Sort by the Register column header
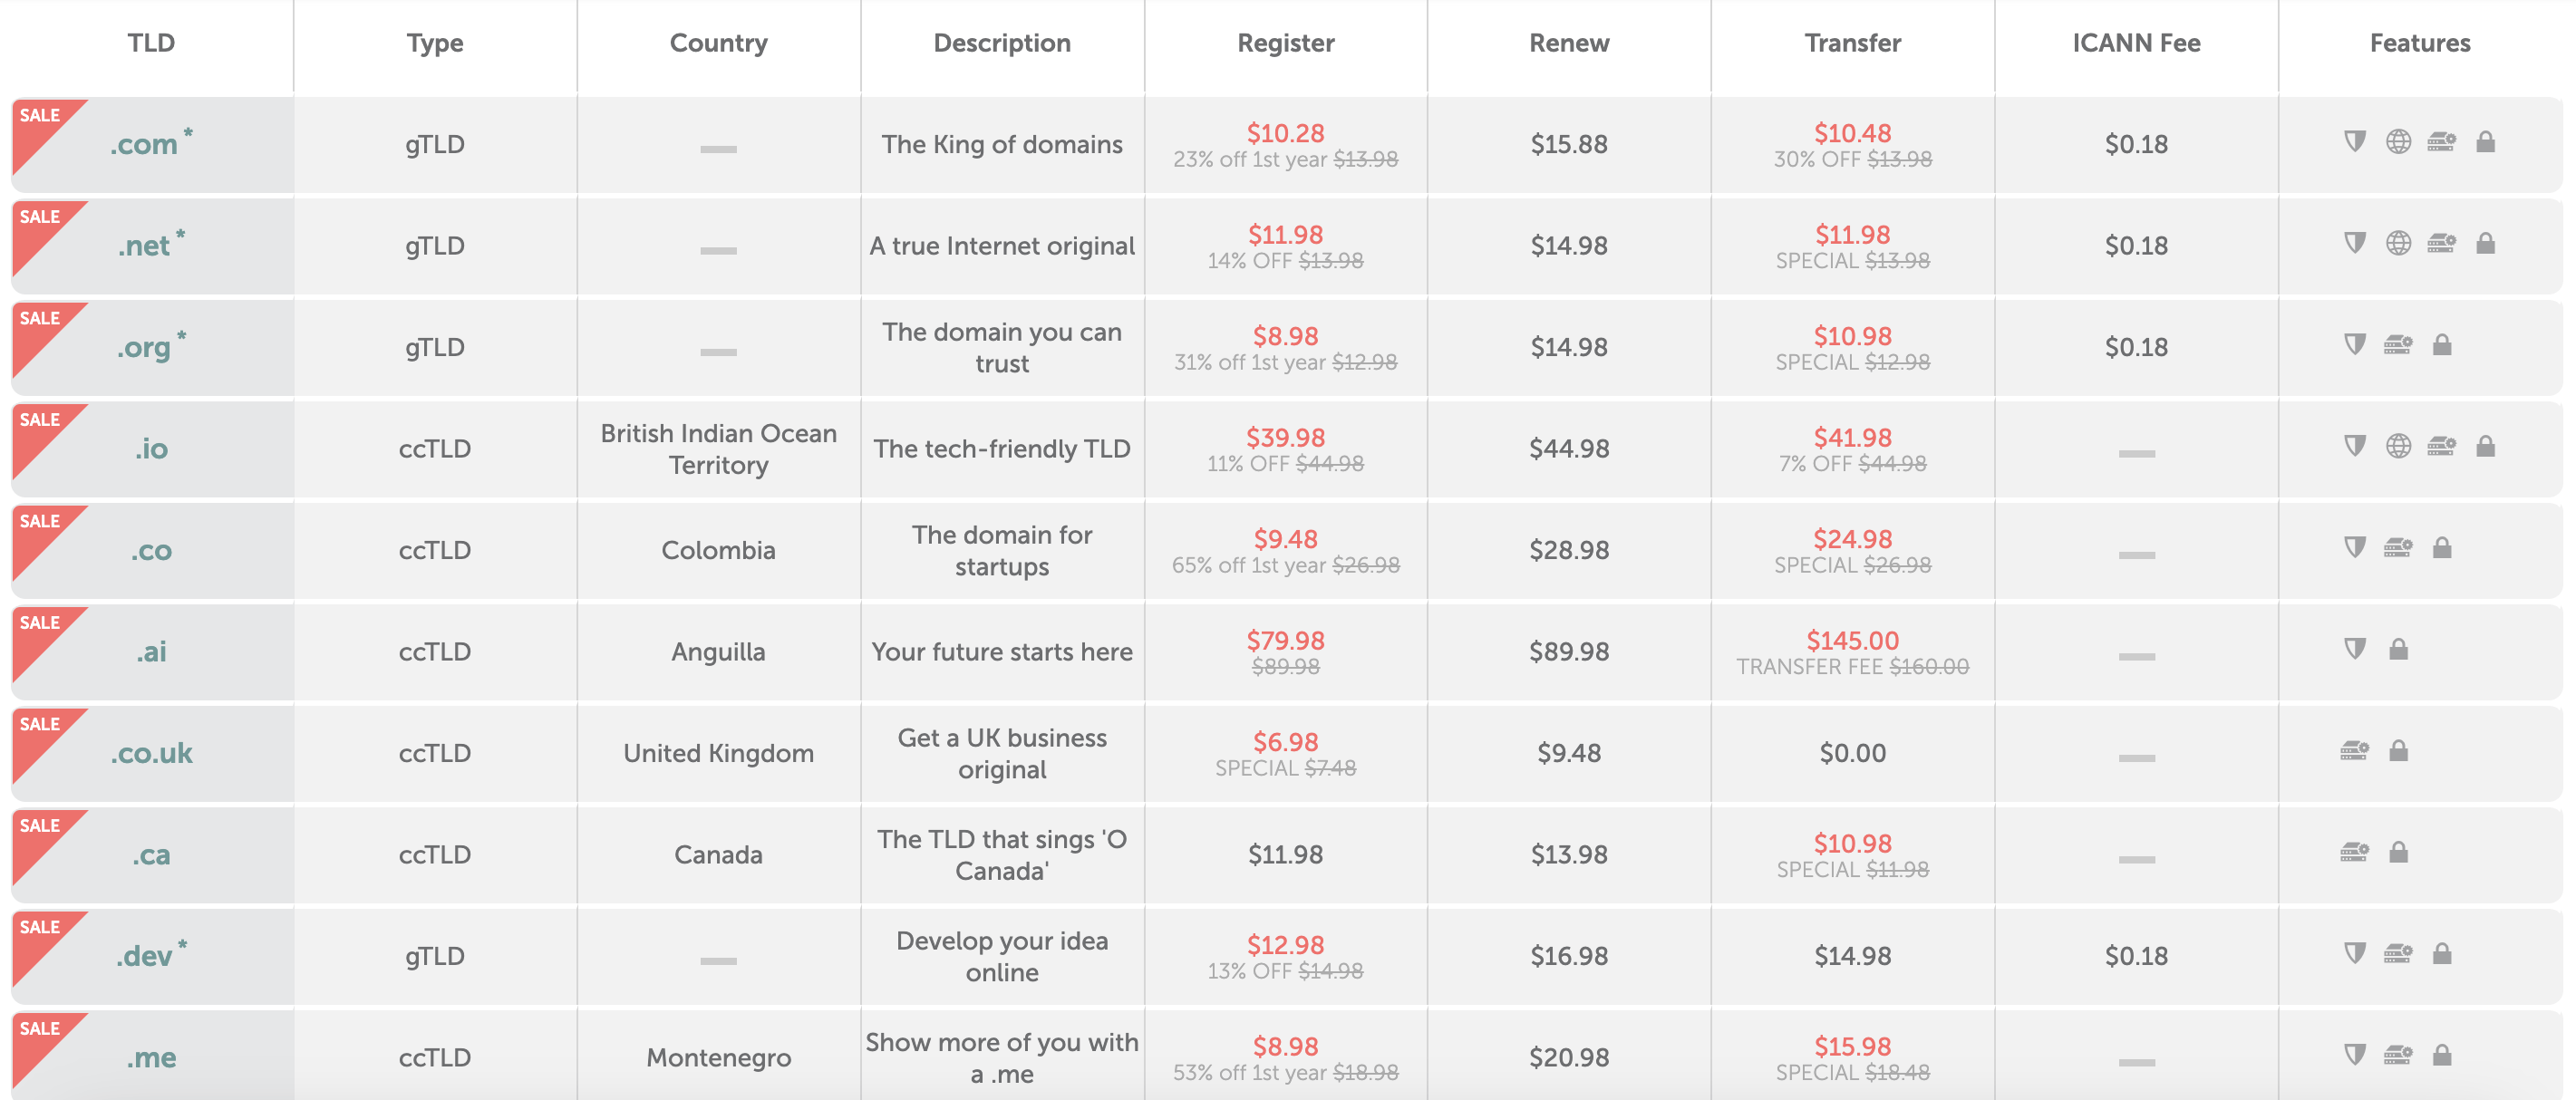This screenshot has height=1100, width=2576. click(x=1285, y=43)
